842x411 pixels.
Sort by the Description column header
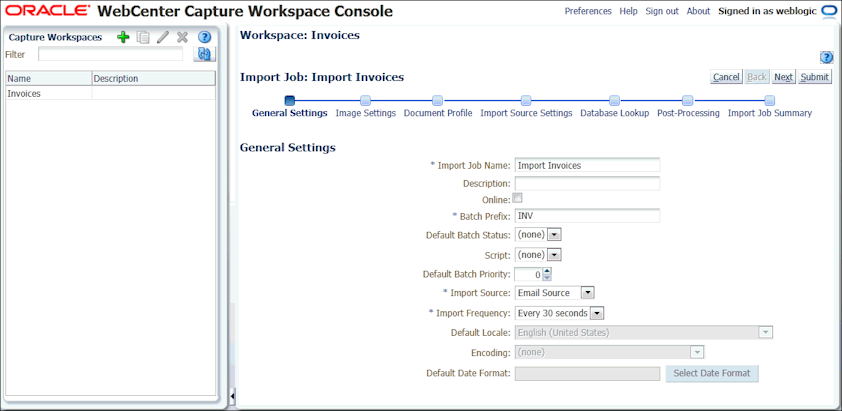click(154, 78)
